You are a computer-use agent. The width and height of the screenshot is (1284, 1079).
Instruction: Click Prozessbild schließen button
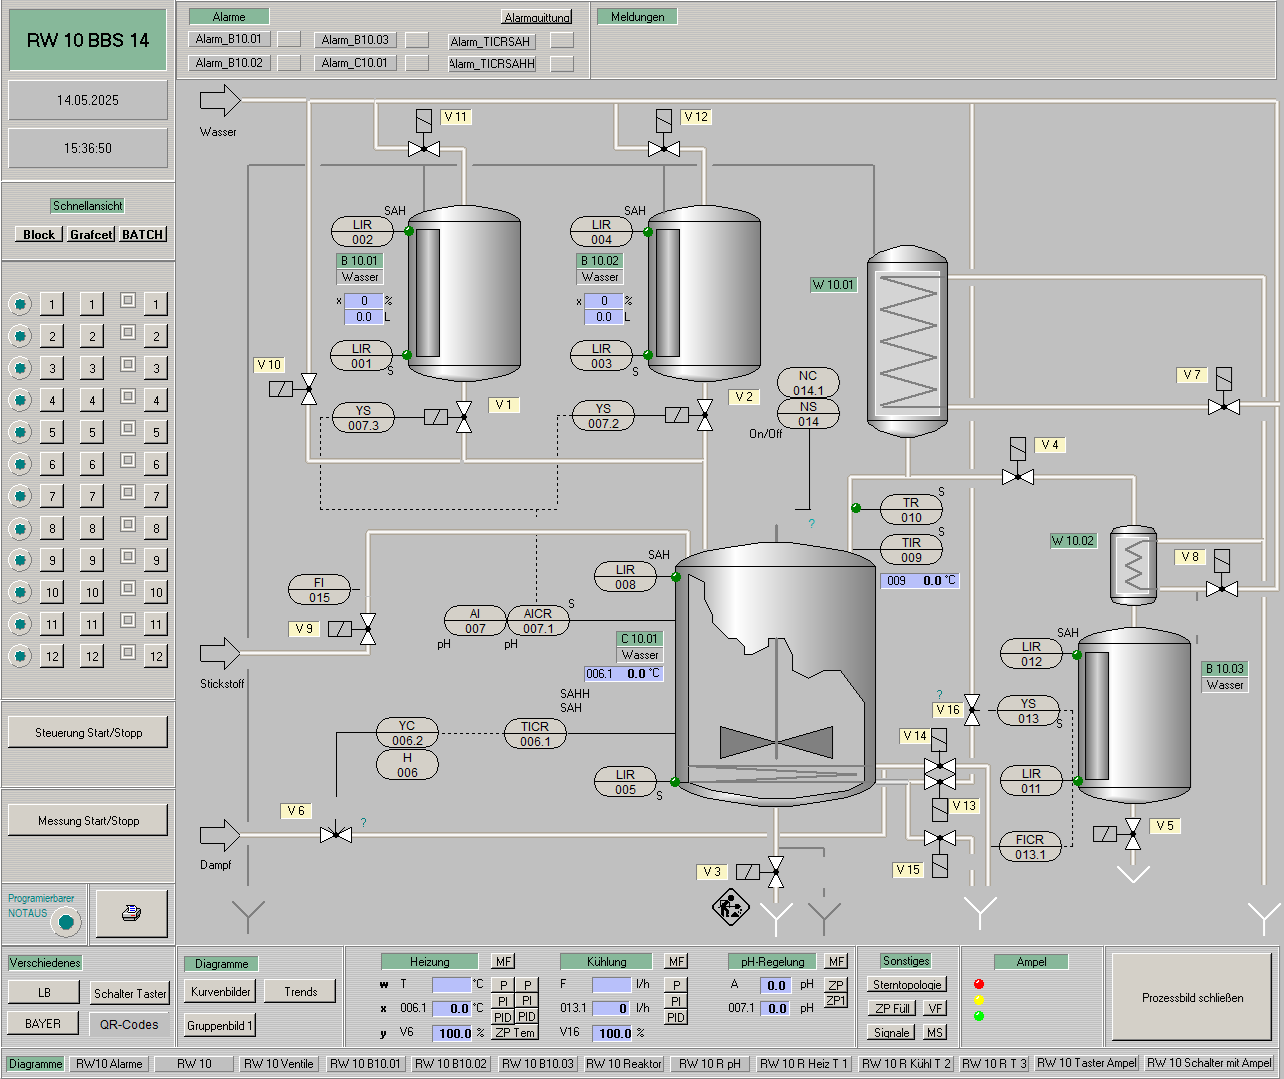1192,997
